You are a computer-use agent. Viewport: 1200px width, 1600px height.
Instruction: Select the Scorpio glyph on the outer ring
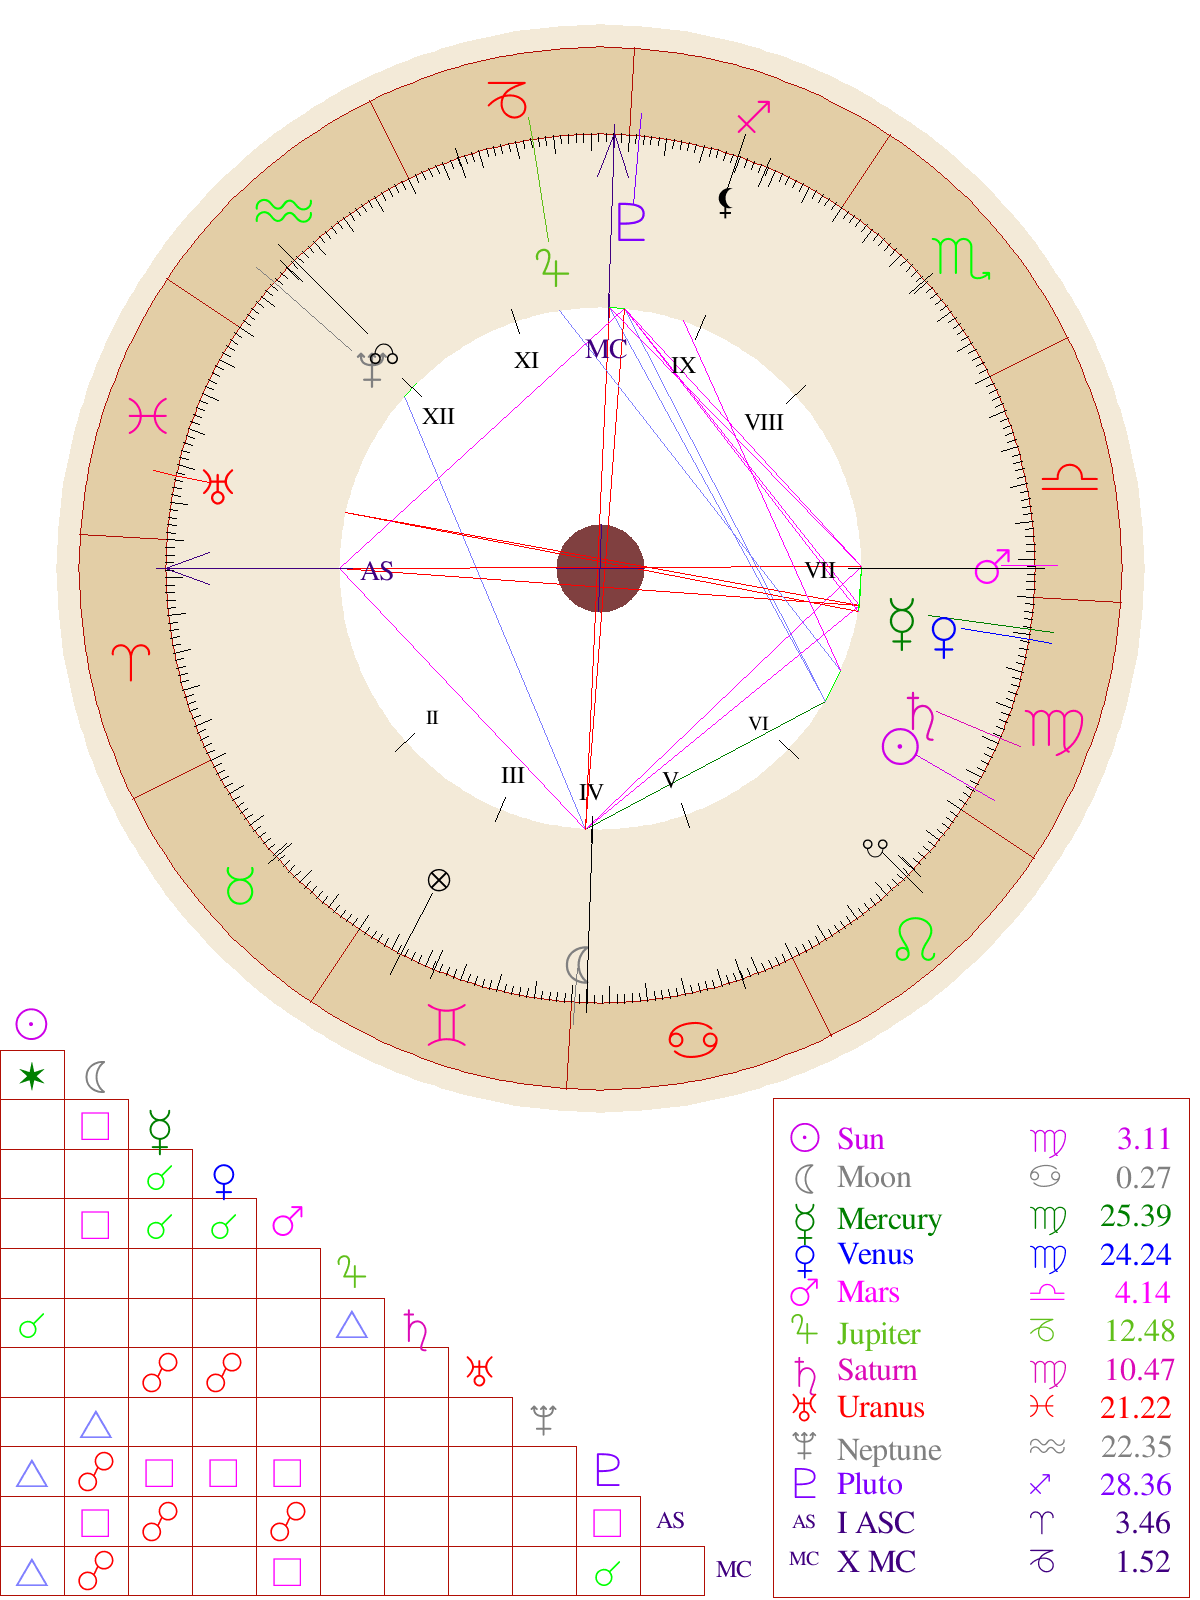coord(960,258)
